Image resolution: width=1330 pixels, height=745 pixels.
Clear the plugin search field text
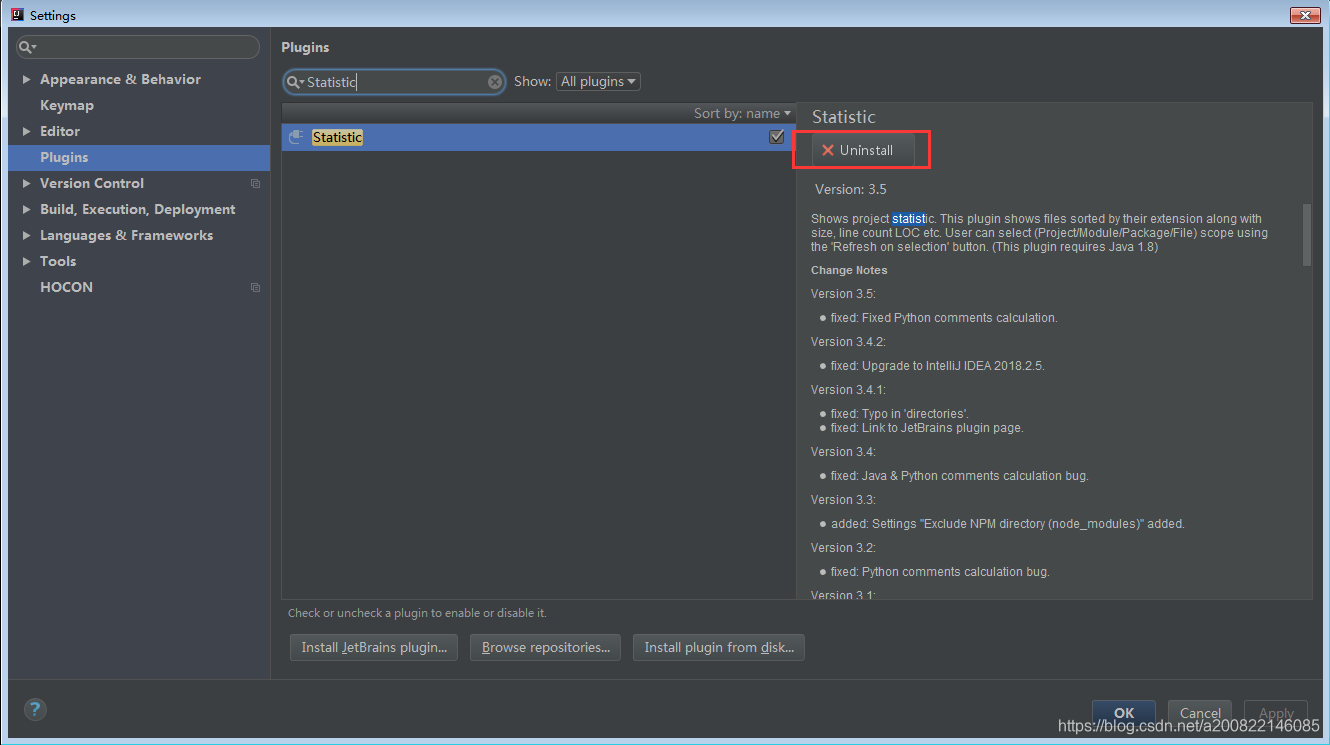point(495,82)
